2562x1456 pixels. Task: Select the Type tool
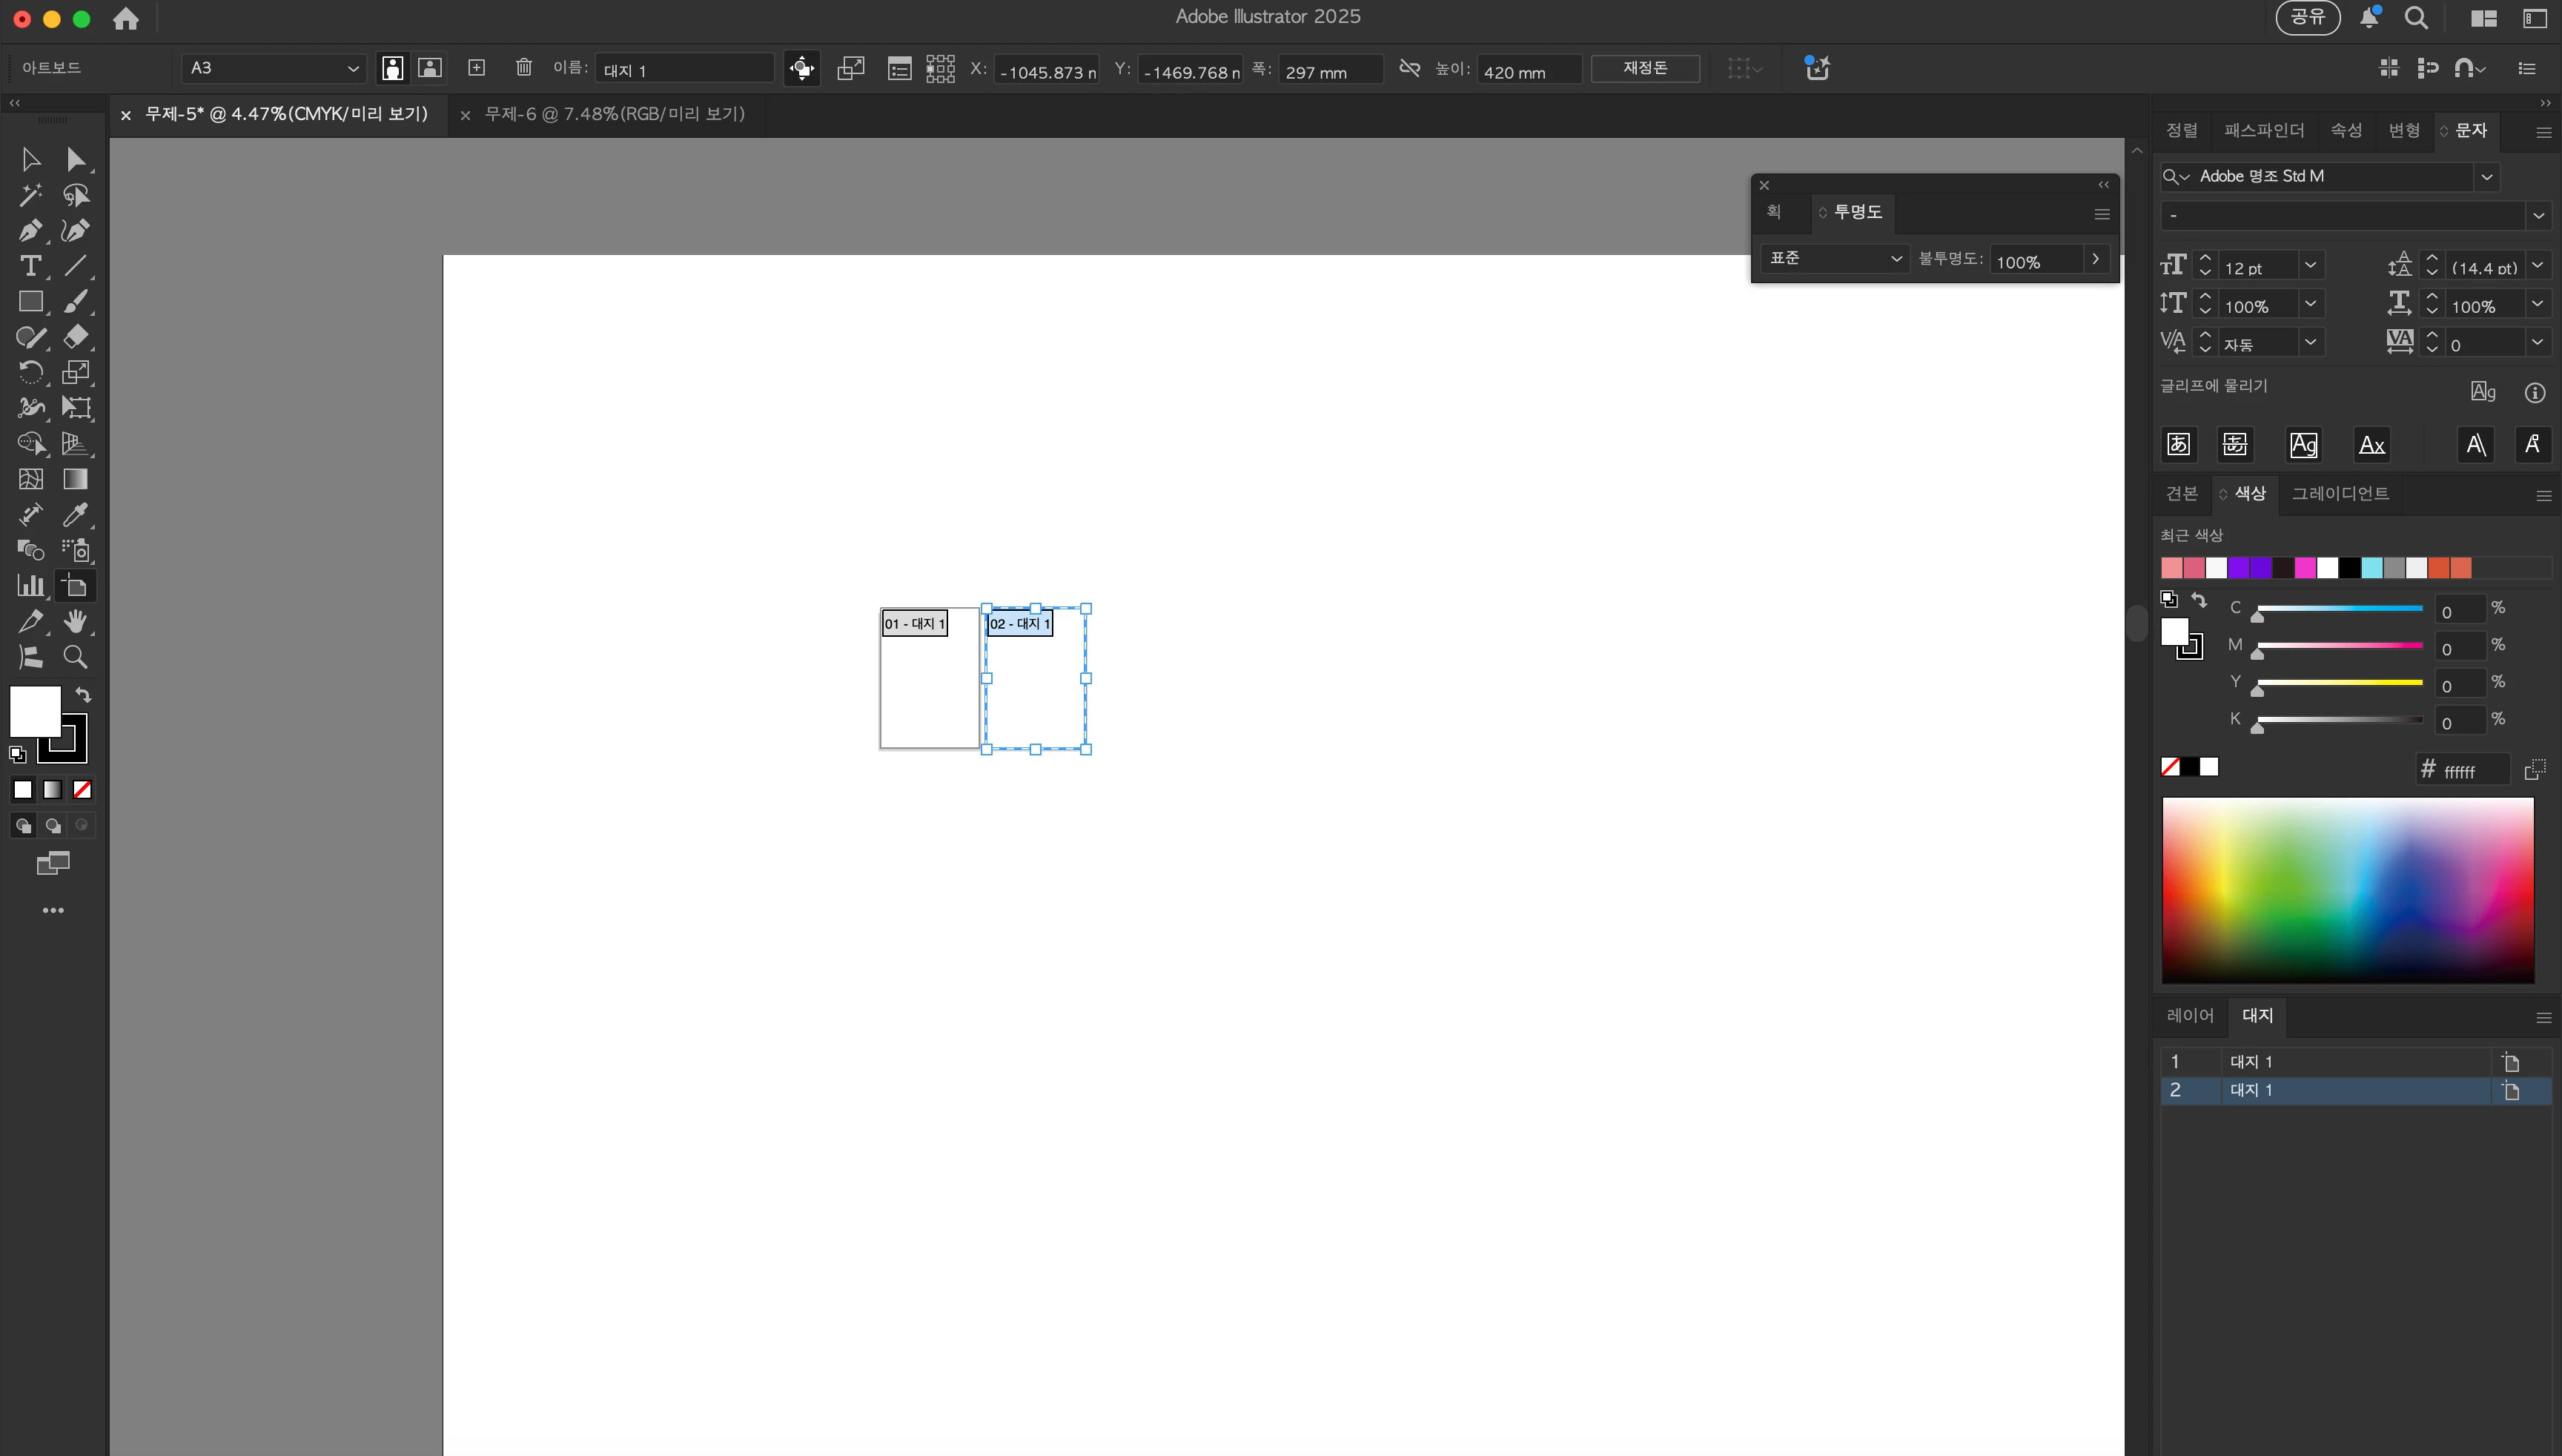30,266
